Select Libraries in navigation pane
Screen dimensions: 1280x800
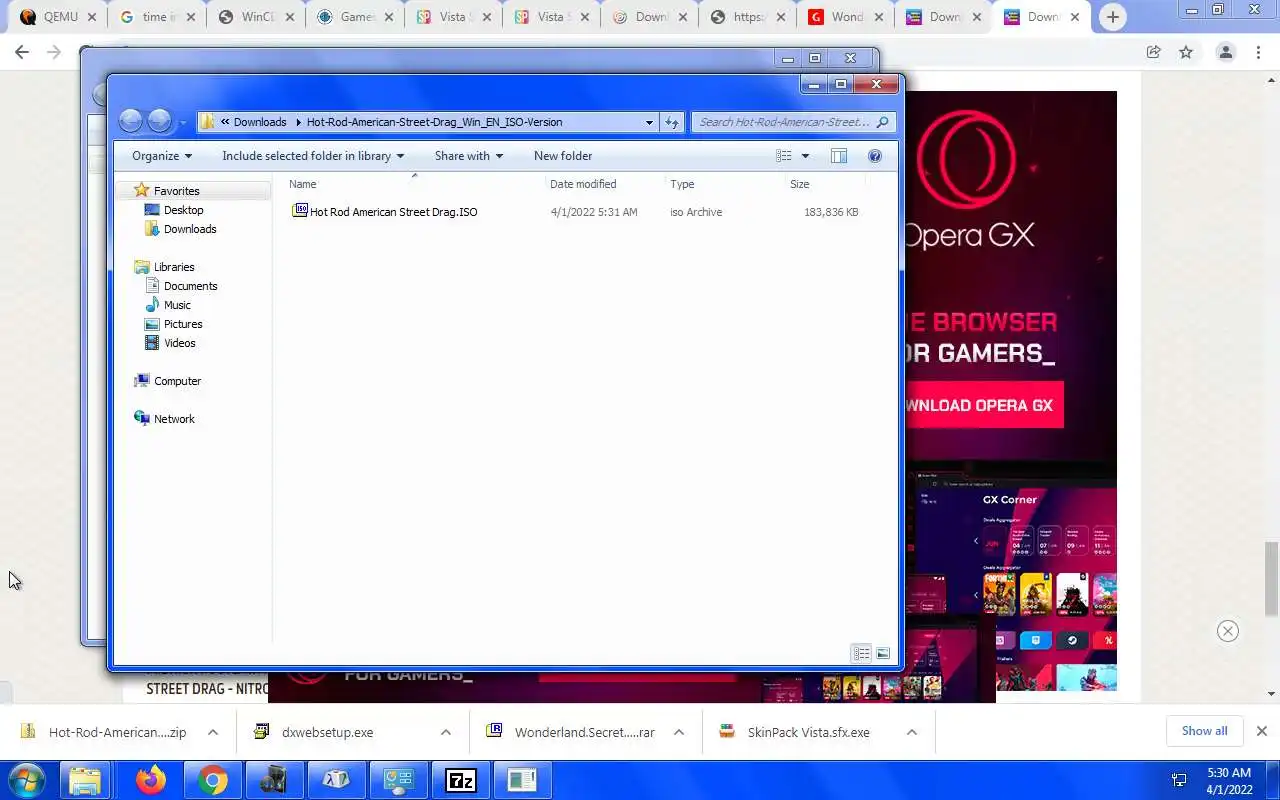click(x=173, y=267)
